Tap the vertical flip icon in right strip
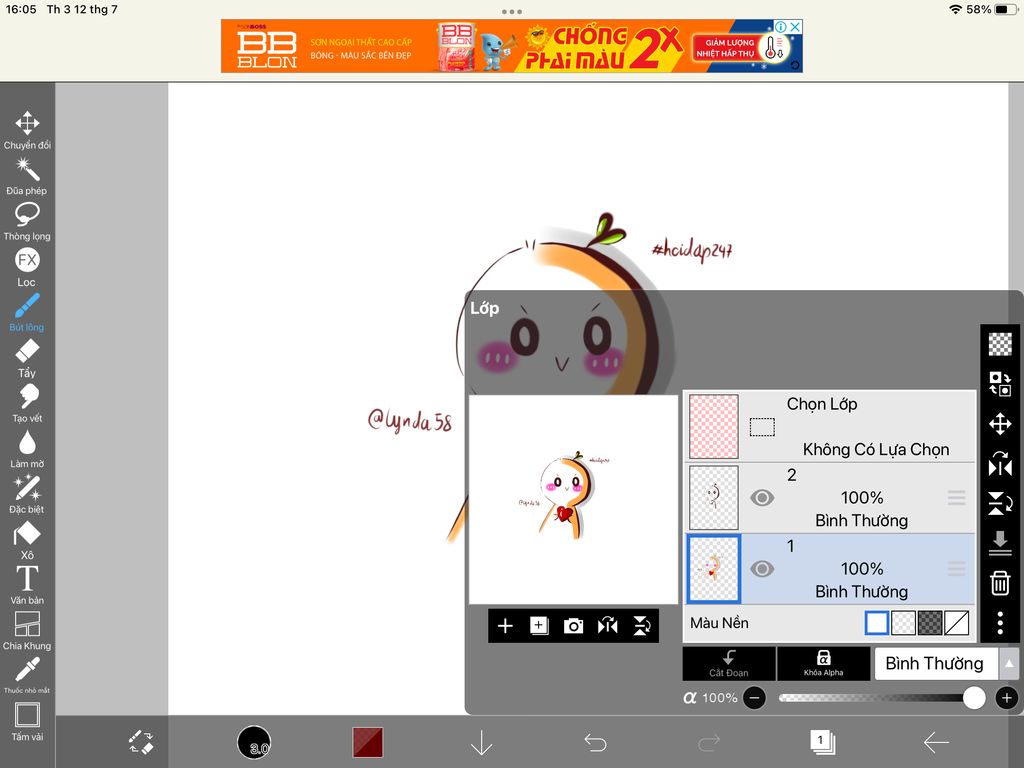Viewport: 1024px width, 768px height. pyautogui.click(x=1000, y=504)
